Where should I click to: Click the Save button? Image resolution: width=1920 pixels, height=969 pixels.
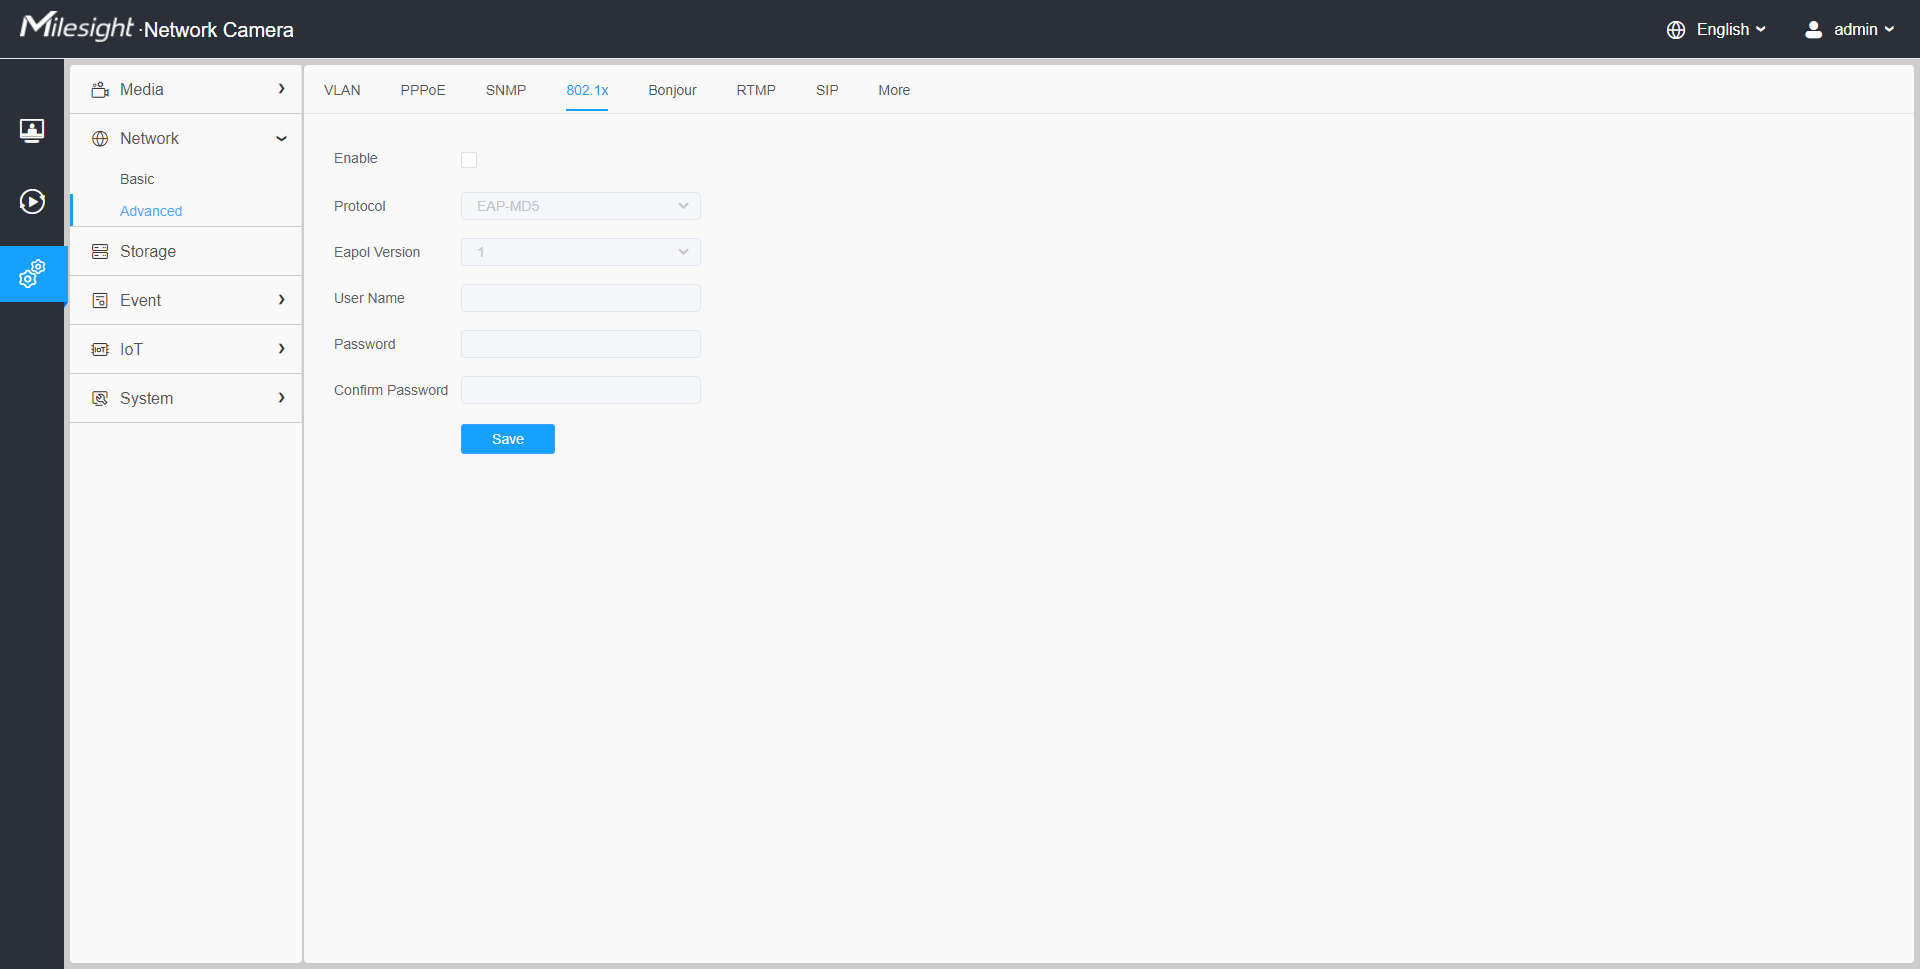tap(507, 439)
